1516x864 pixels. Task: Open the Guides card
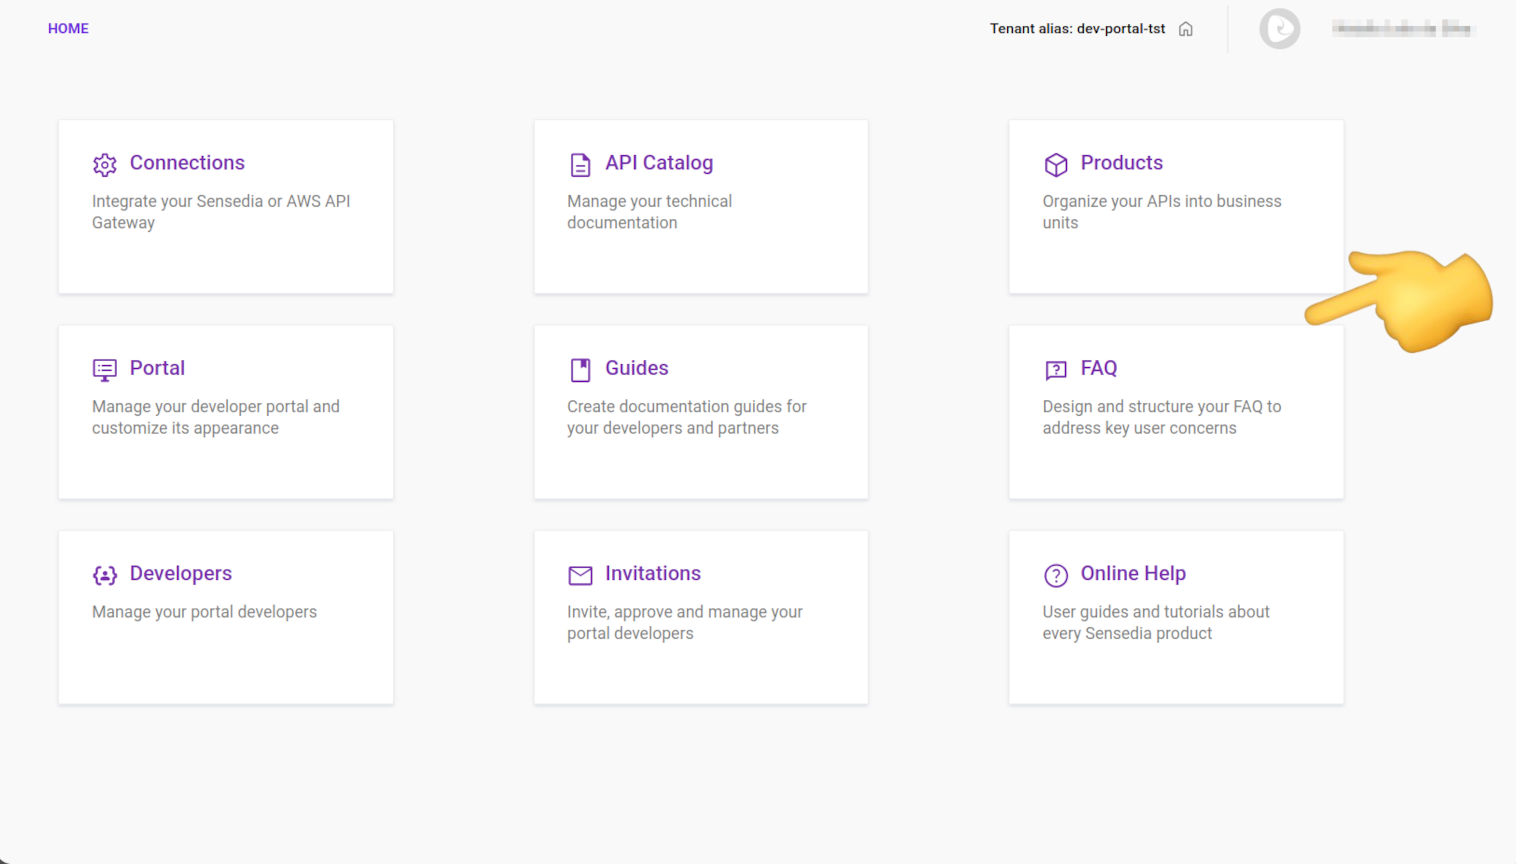(x=700, y=412)
